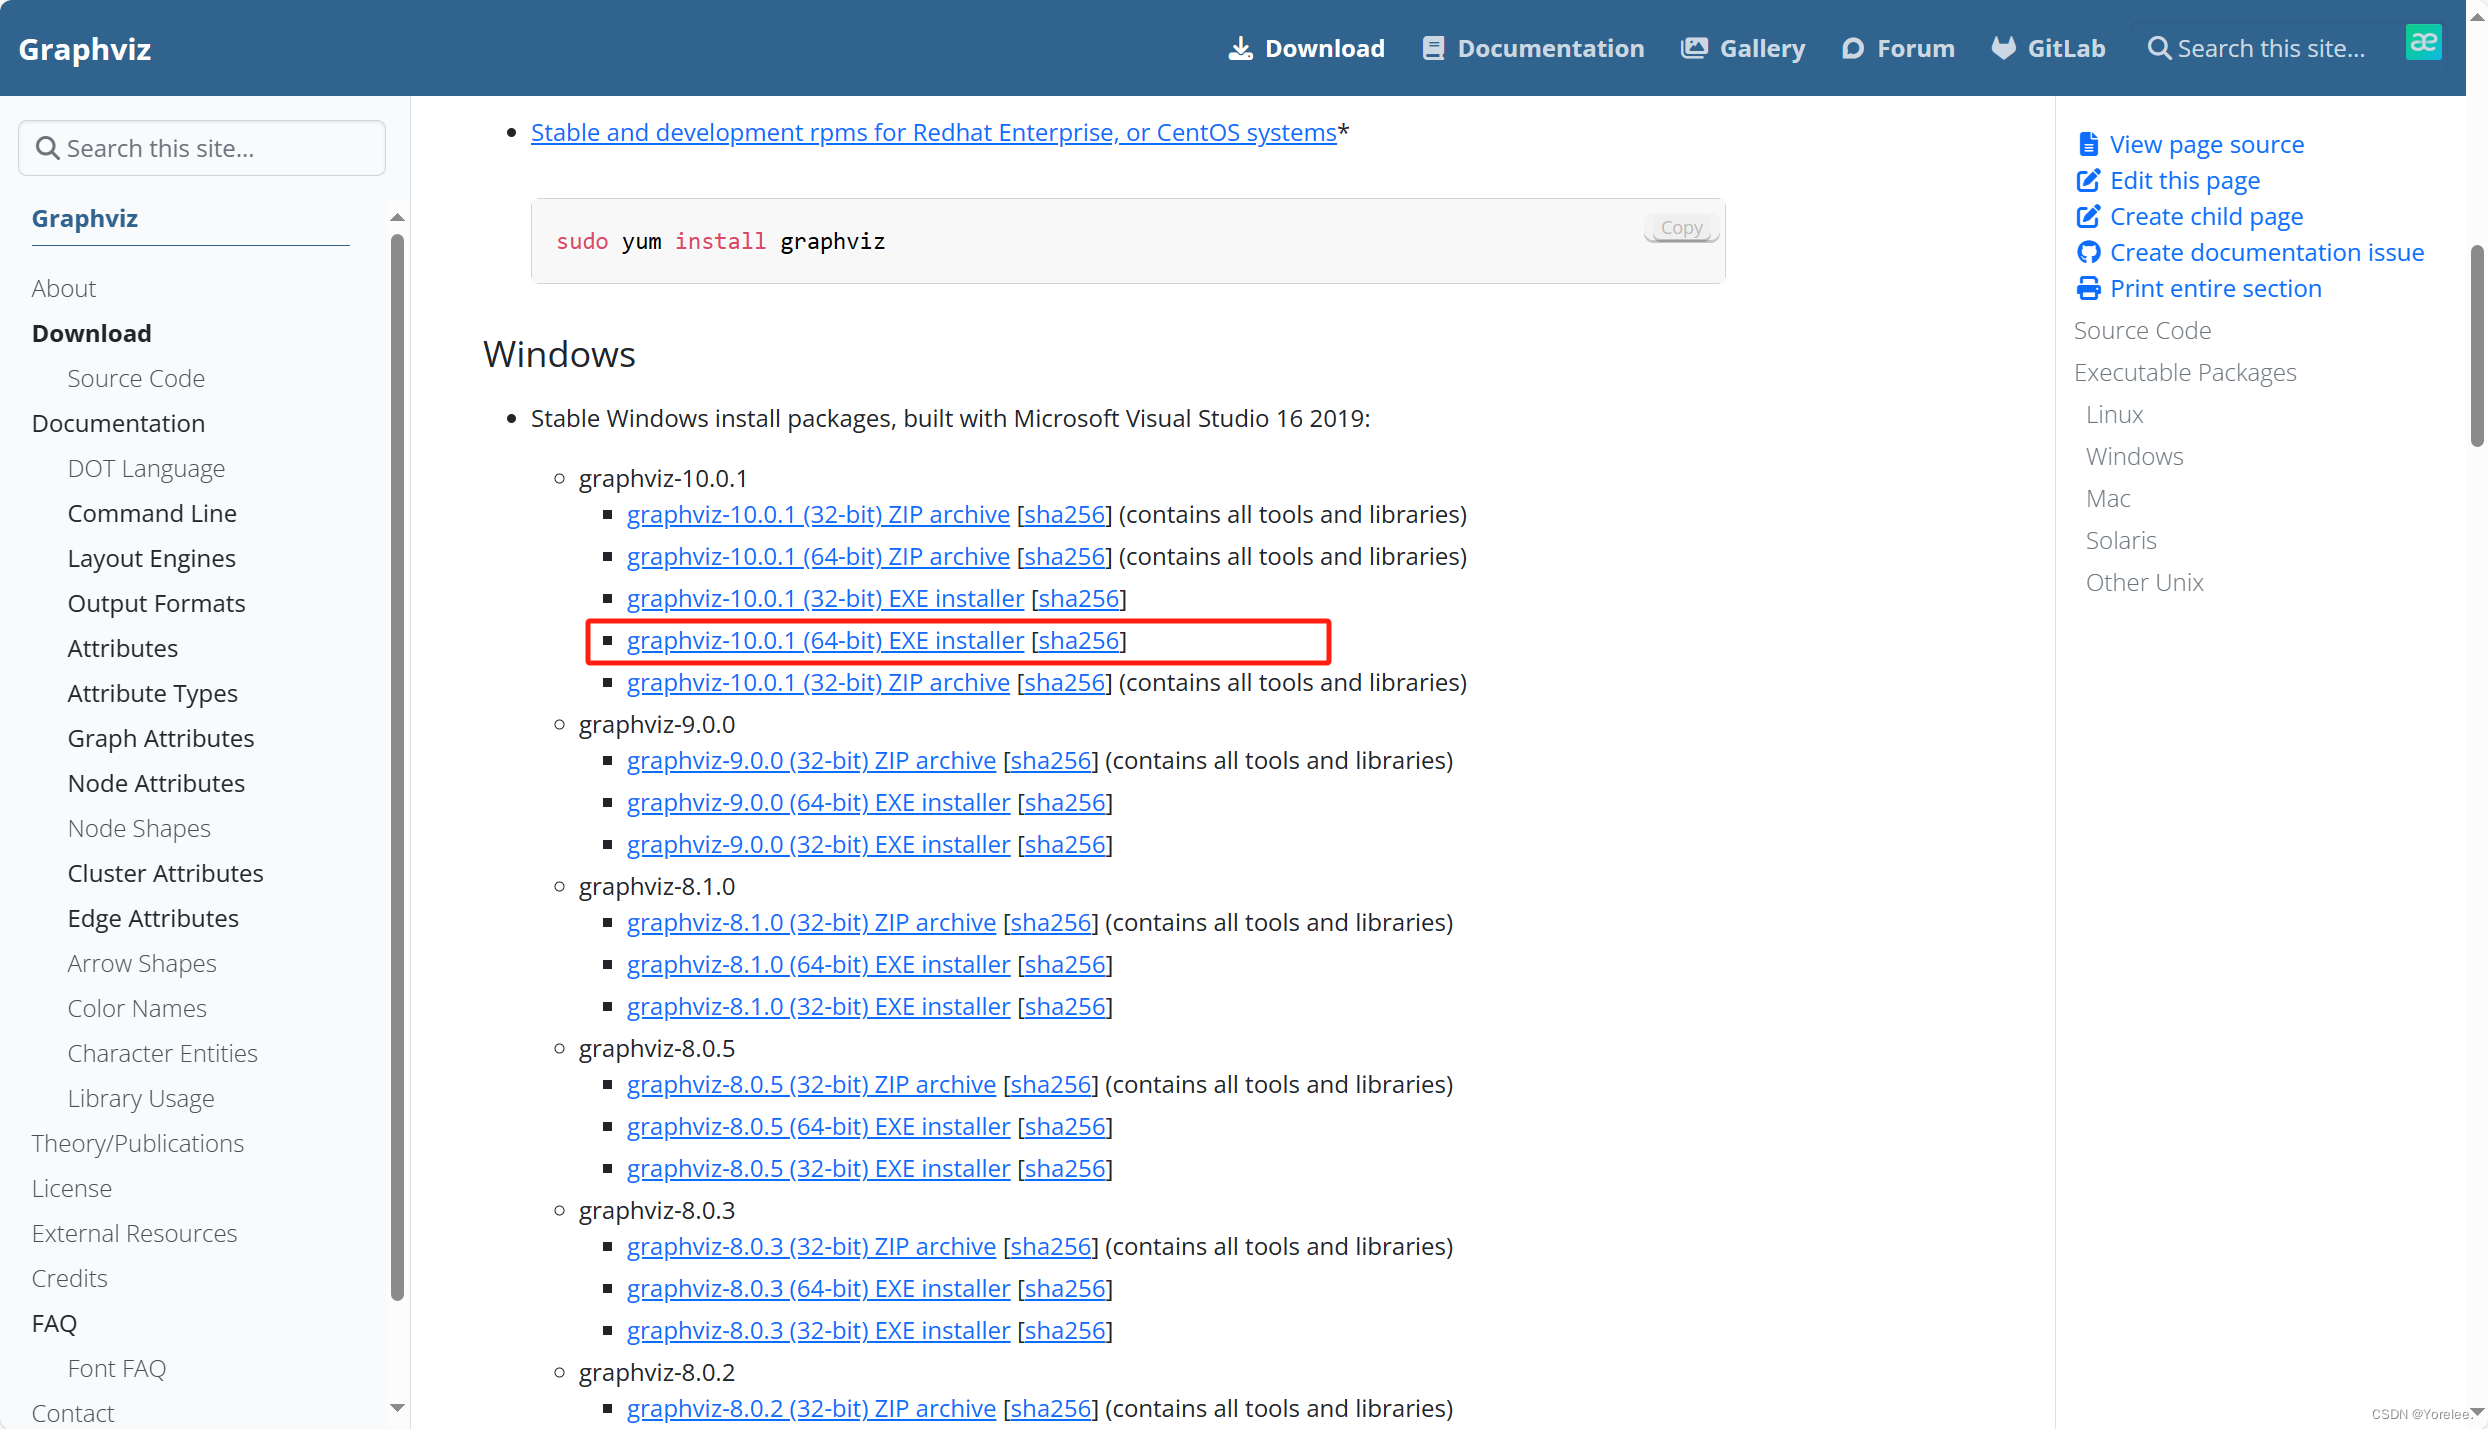Click the Create child page pencil icon

2088,217
